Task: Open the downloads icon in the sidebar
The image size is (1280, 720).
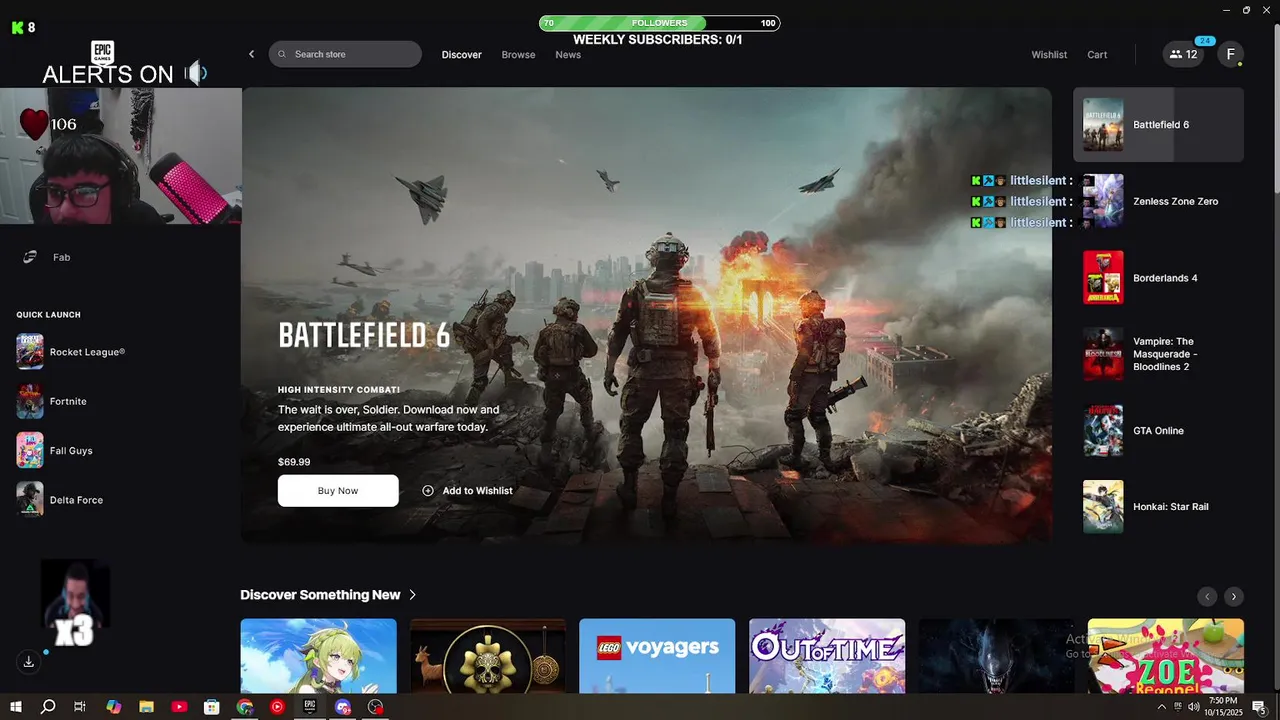Action: pyautogui.click(x=29, y=662)
